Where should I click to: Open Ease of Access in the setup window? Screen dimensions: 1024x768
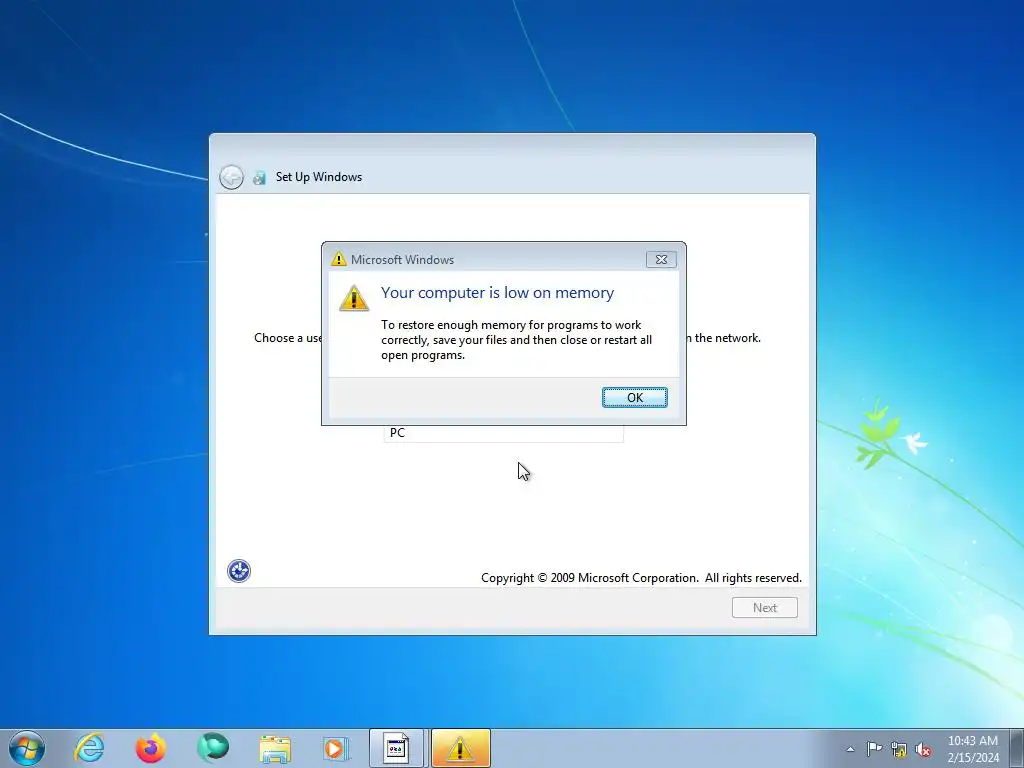tap(239, 571)
